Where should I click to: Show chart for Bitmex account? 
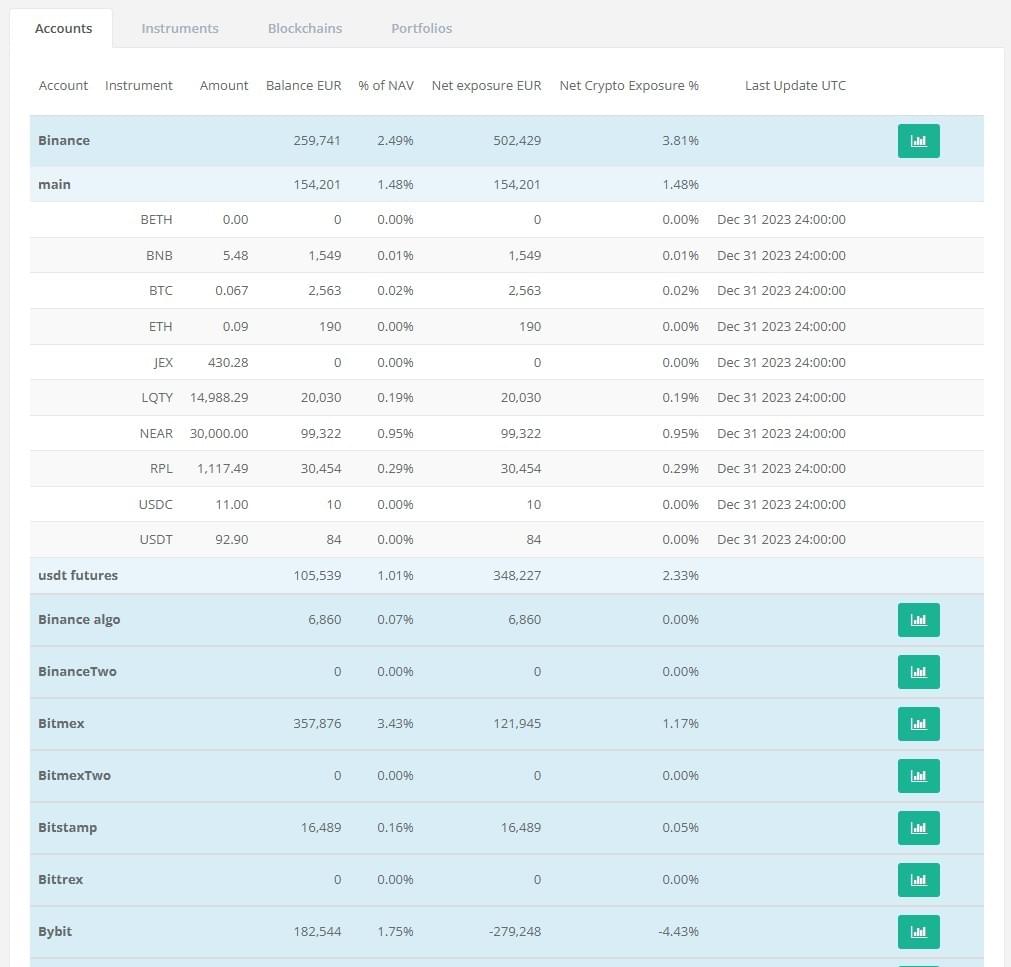tap(918, 724)
